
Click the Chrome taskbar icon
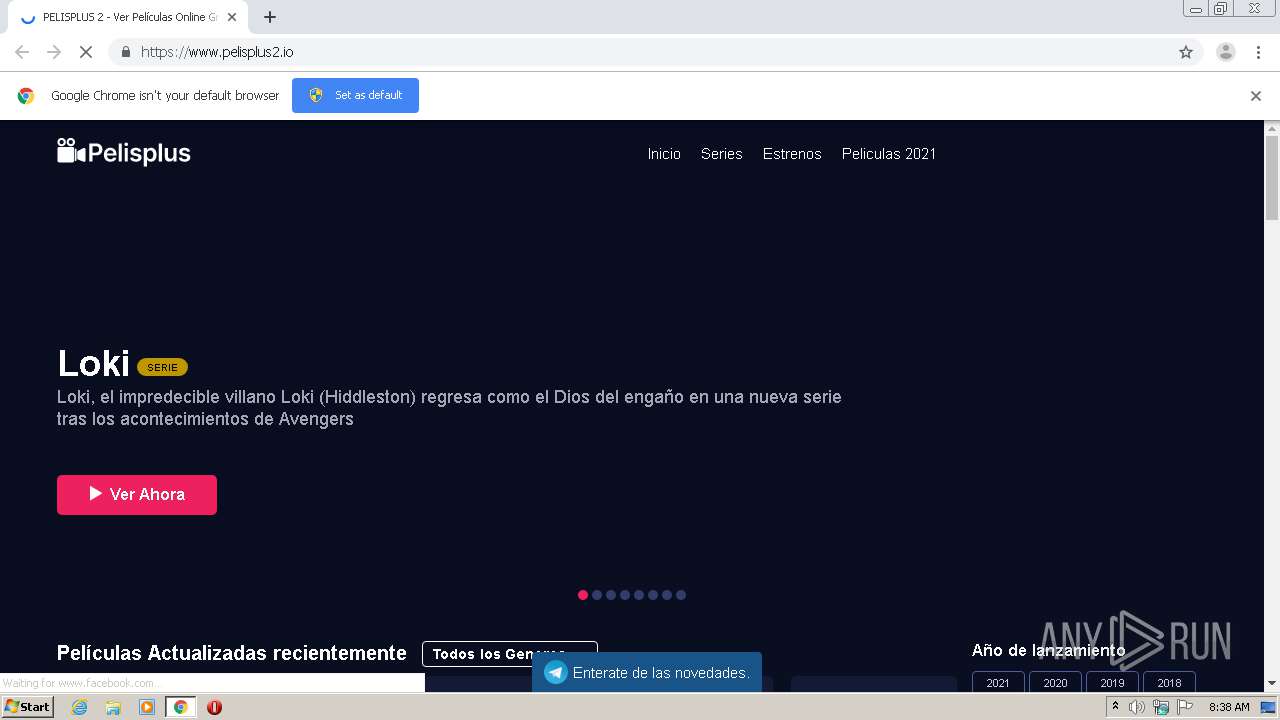pyautogui.click(x=180, y=707)
